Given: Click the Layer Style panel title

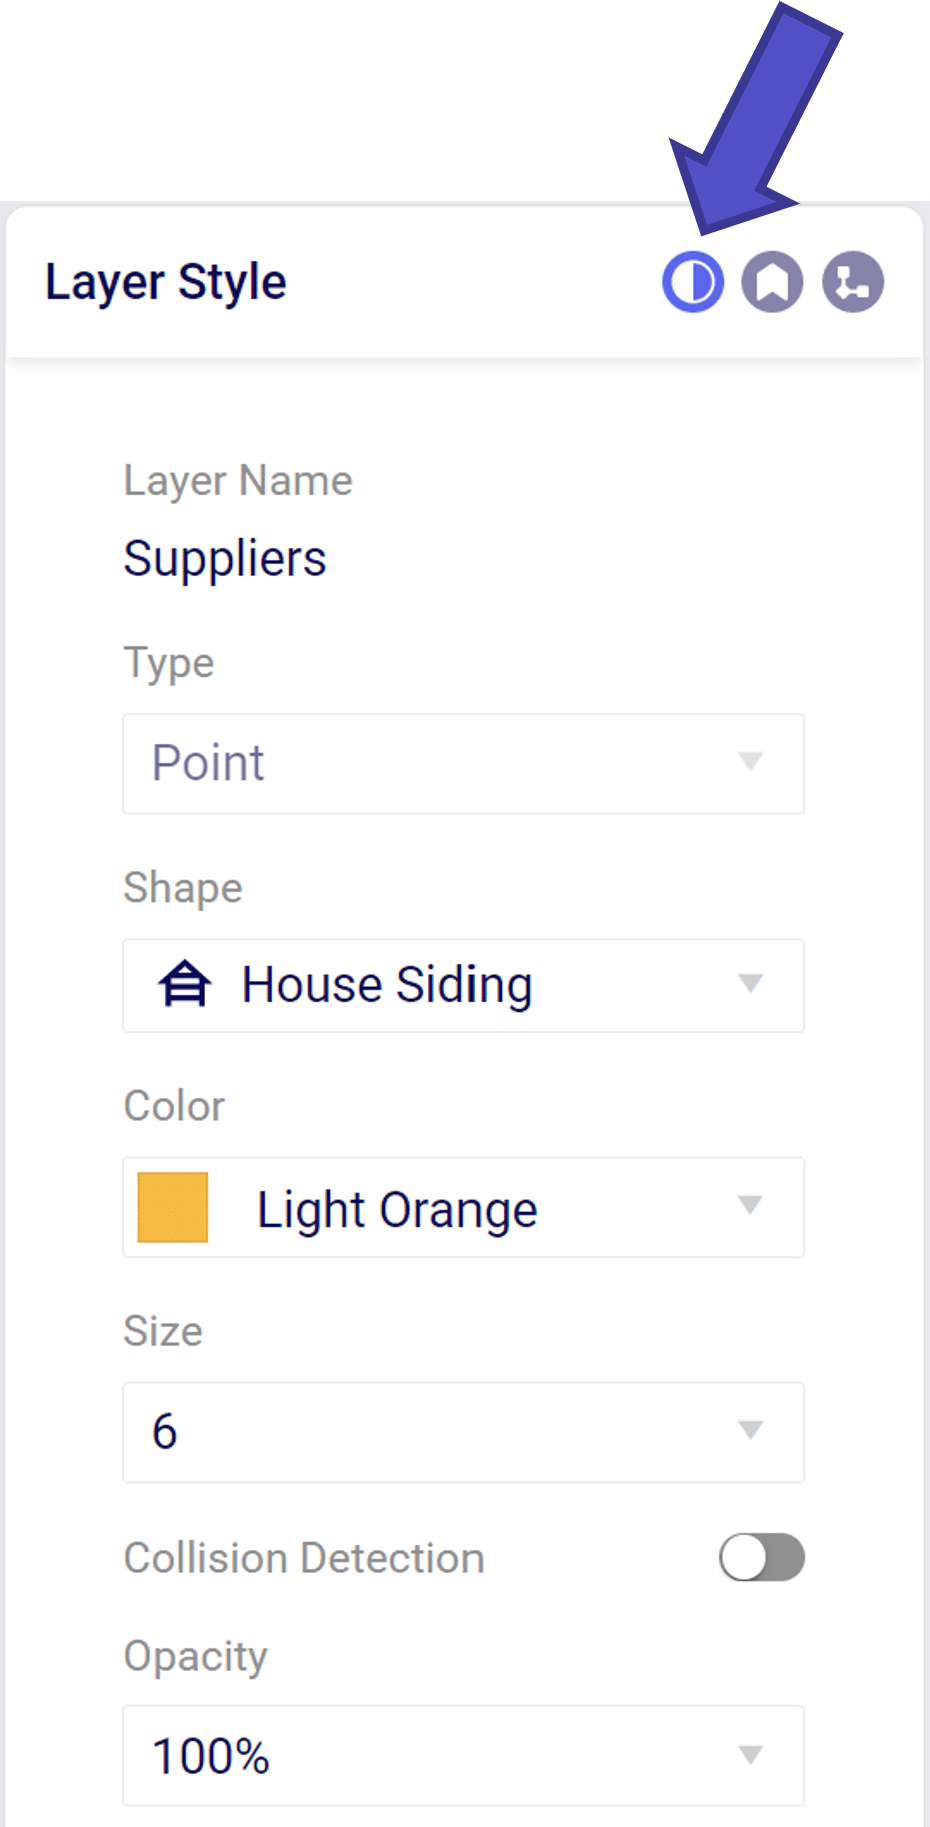Looking at the screenshot, I should (x=166, y=282).
